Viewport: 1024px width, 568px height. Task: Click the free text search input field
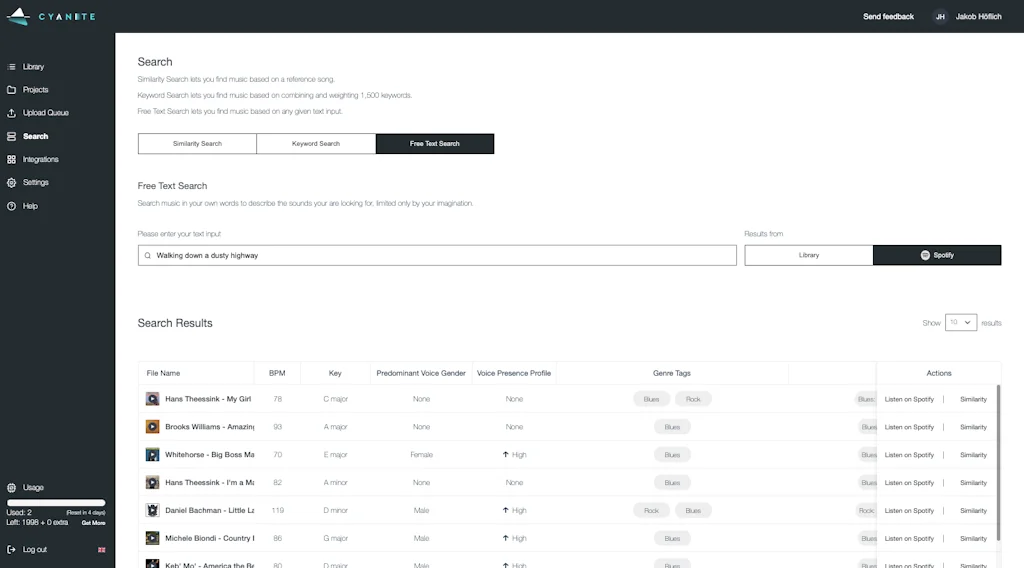click(440, 255)
